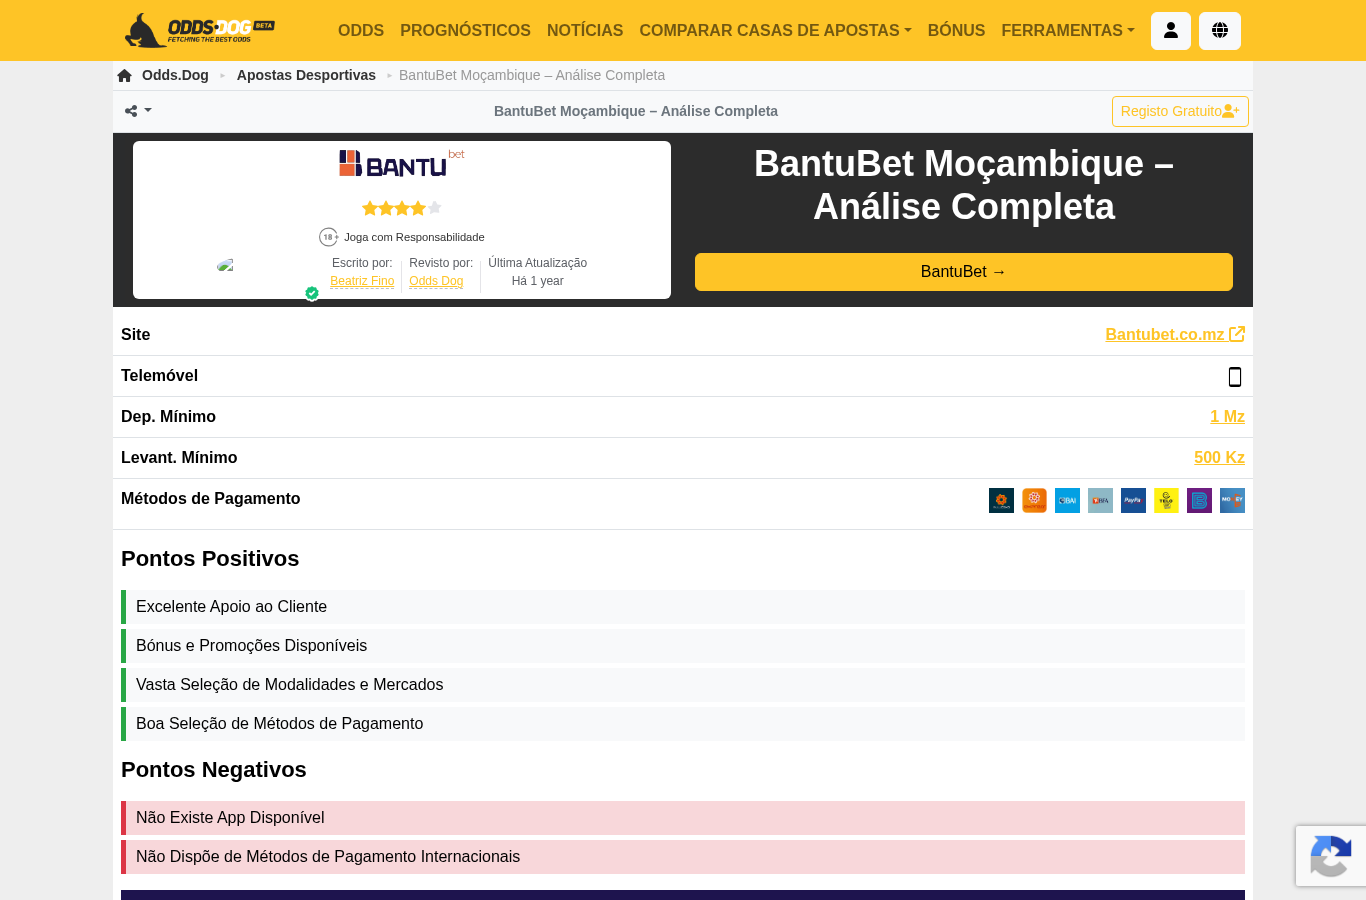Click the yellow BantuBet → button
The image size is (1366, 900).
click(964, 272)
